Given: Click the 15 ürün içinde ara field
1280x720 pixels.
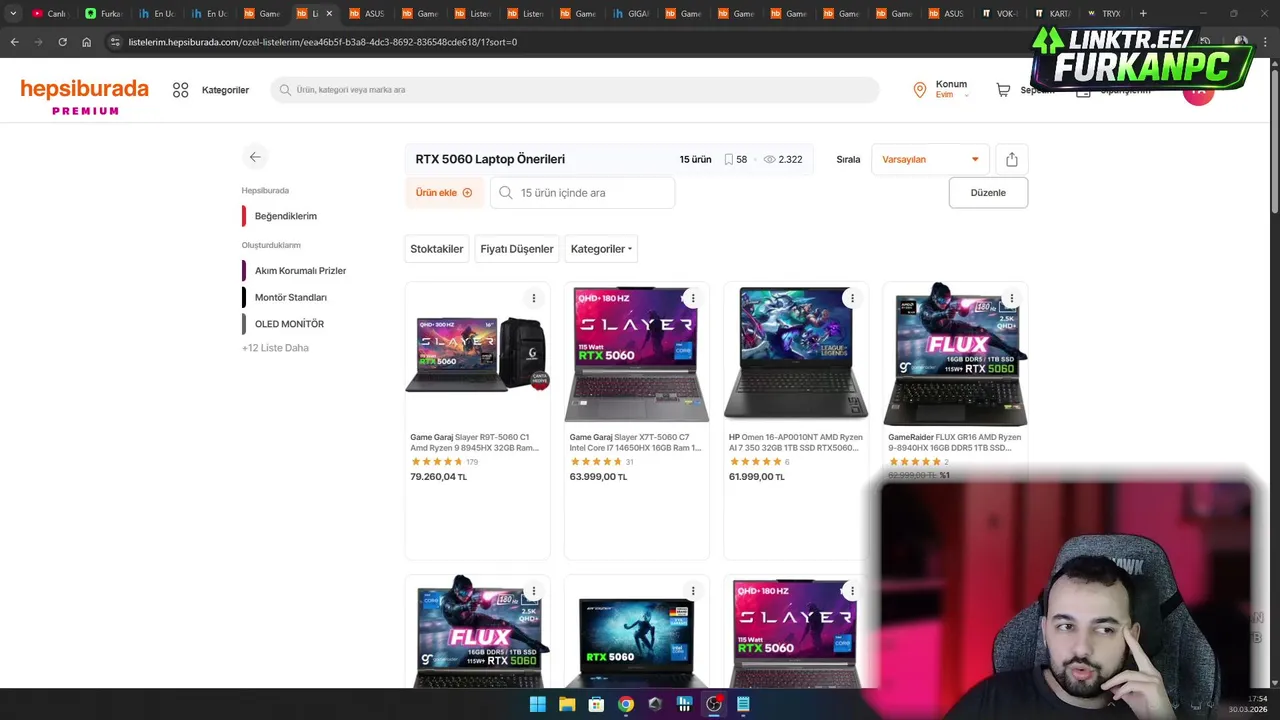Looking at the screenshot, I should 582,193.
